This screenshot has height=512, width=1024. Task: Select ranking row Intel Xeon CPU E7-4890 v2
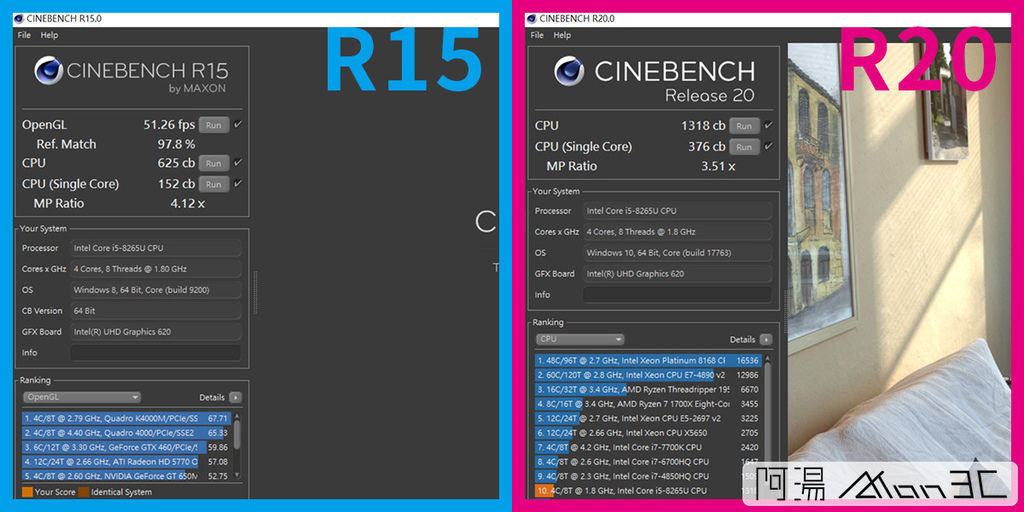click(648, 375)
